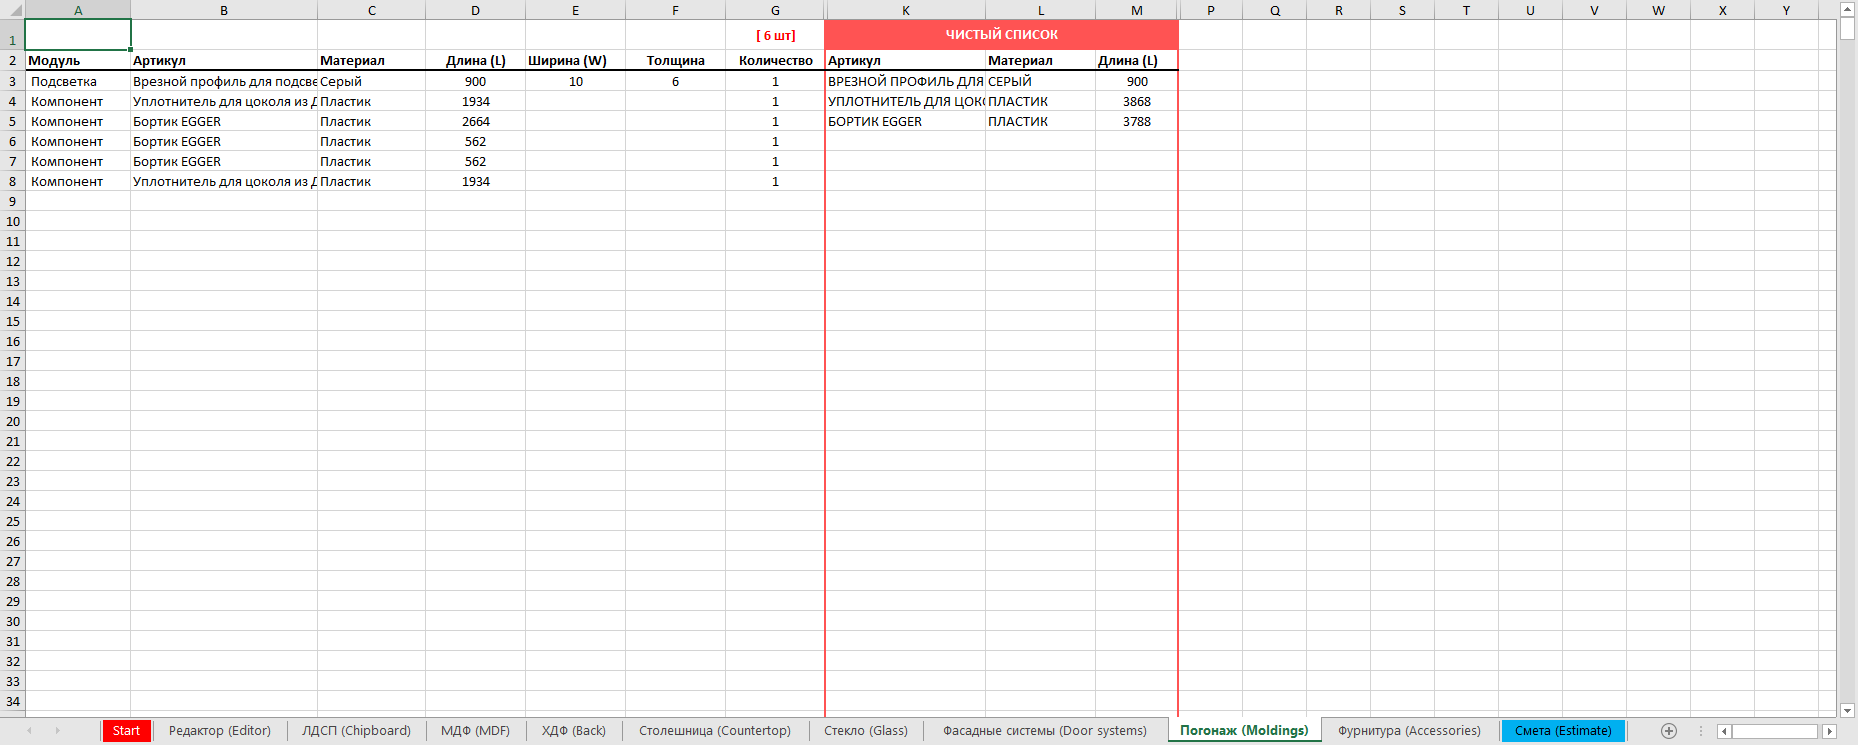
Task: Go to Фурнитура (Accessories) sheet tab
Action: click(x=1409, y=731)
